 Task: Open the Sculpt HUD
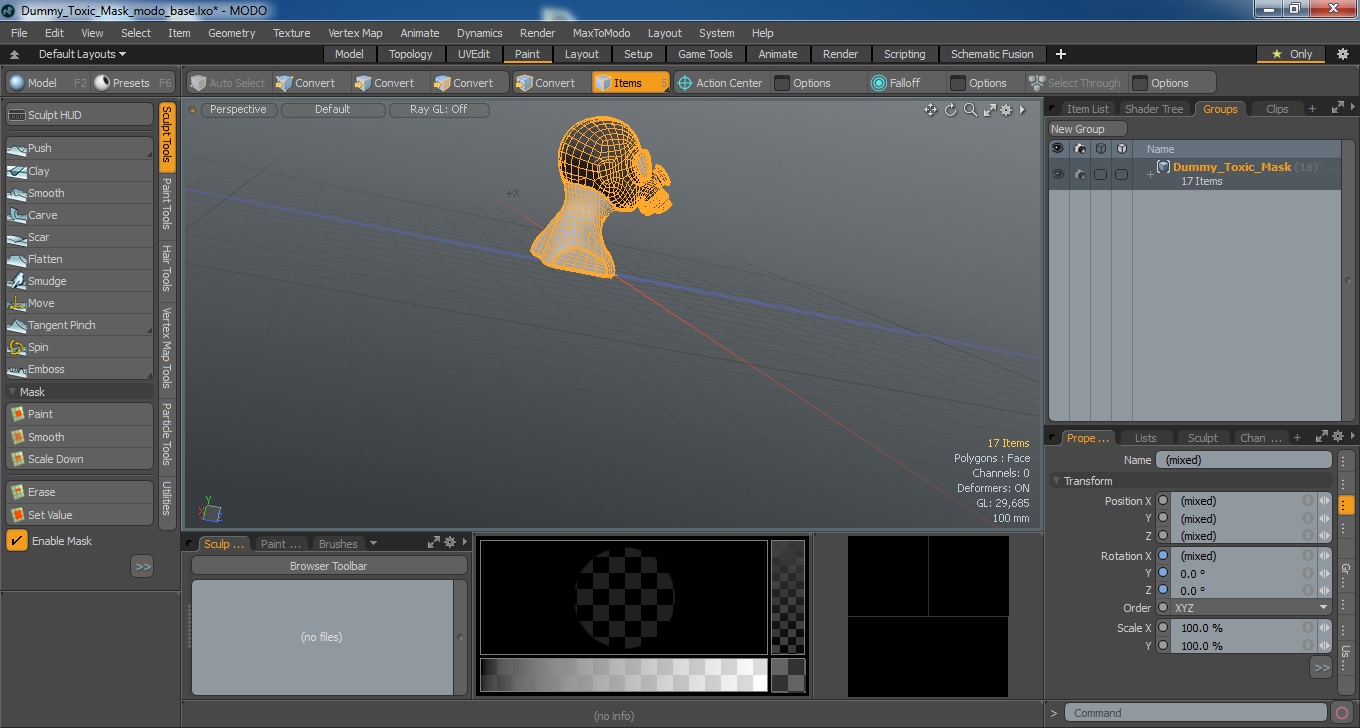click(x=79, y=115)
